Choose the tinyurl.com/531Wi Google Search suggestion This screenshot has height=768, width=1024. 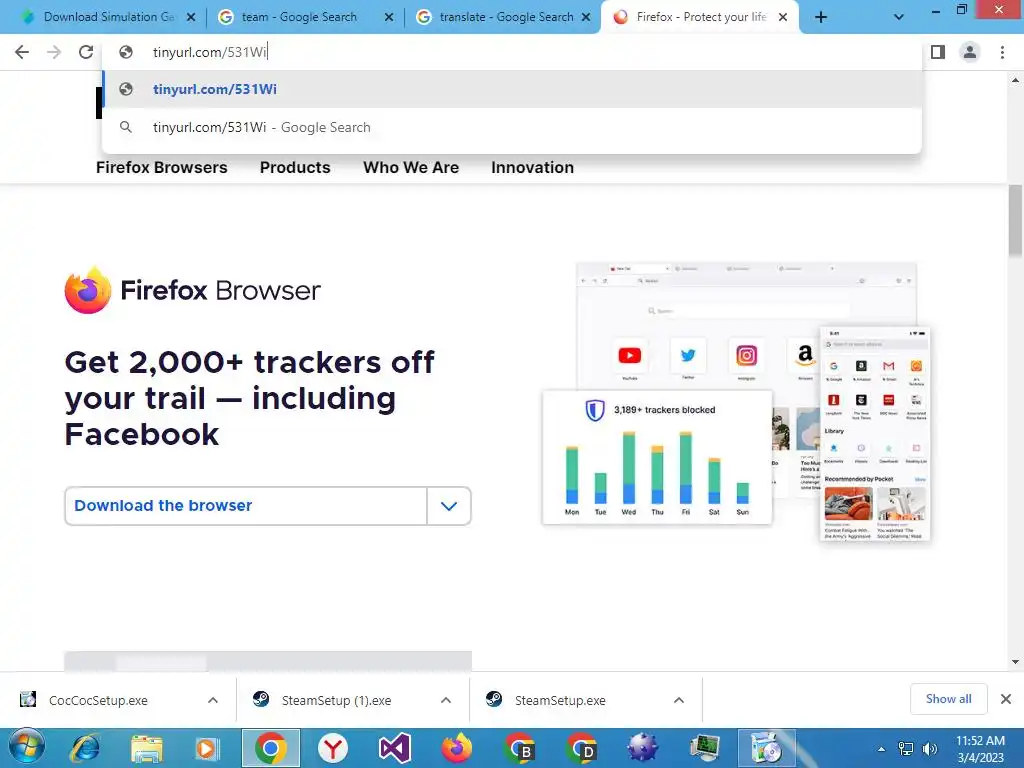(x=512, y=127)
